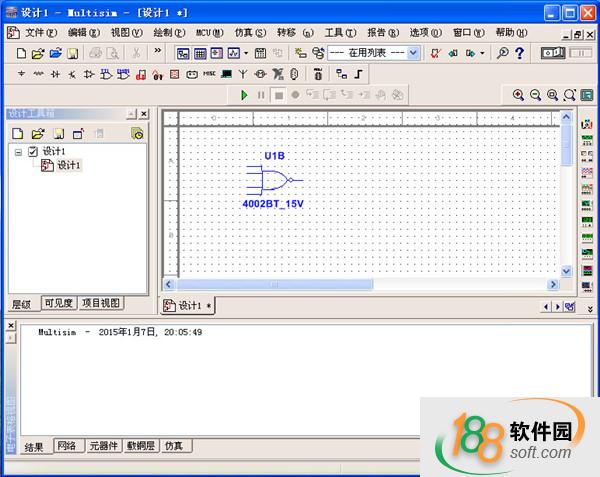Click the zoom in magnifier icon

coord(518,95)
